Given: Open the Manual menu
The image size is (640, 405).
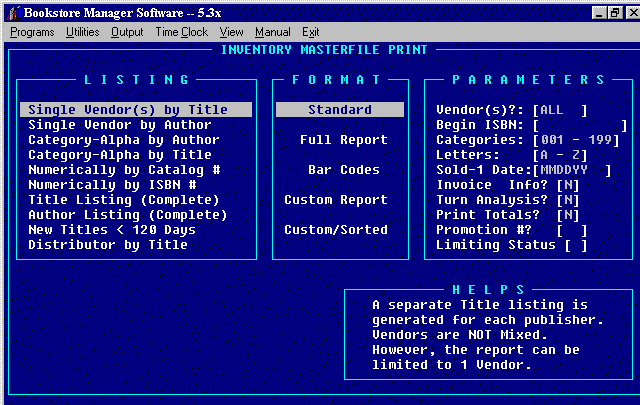Looking at the screenshot, I should tap(273, 32).
